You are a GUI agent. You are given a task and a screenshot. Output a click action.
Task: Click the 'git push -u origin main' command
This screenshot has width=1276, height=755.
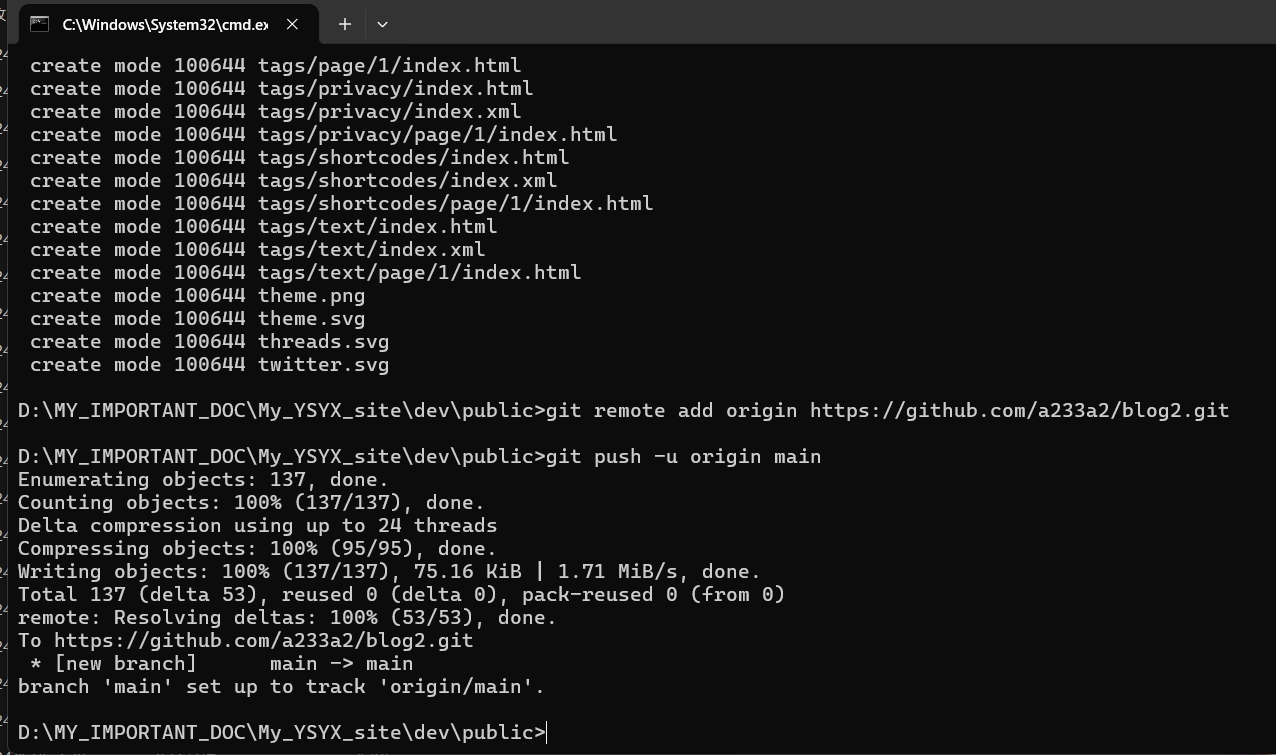coord(683,457)
